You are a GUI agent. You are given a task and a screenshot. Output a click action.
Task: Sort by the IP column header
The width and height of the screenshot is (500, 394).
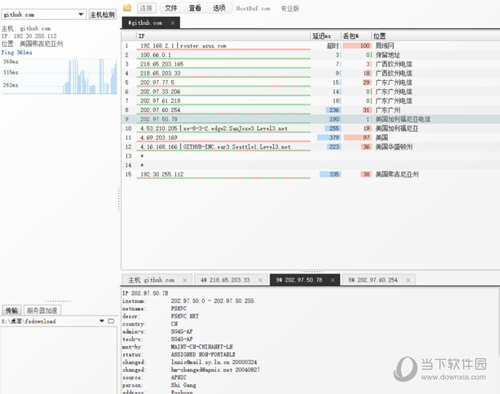223,36
